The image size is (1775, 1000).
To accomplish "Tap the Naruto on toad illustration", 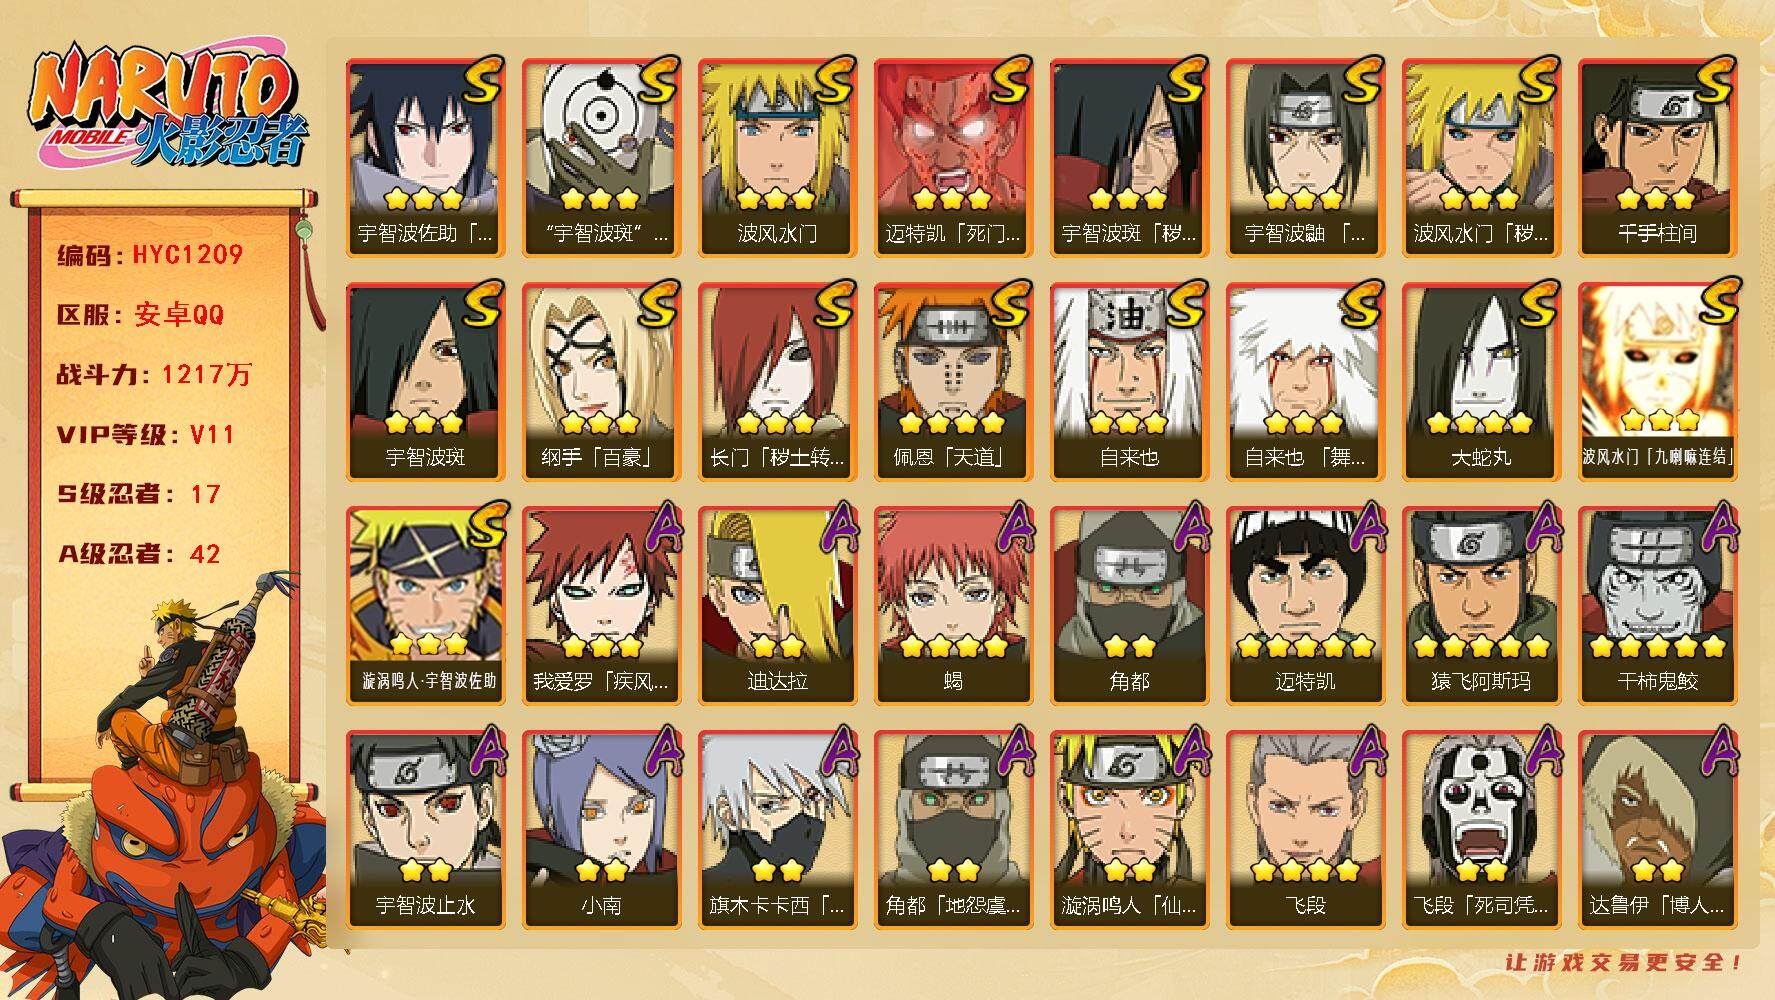I will pos(165,790).
